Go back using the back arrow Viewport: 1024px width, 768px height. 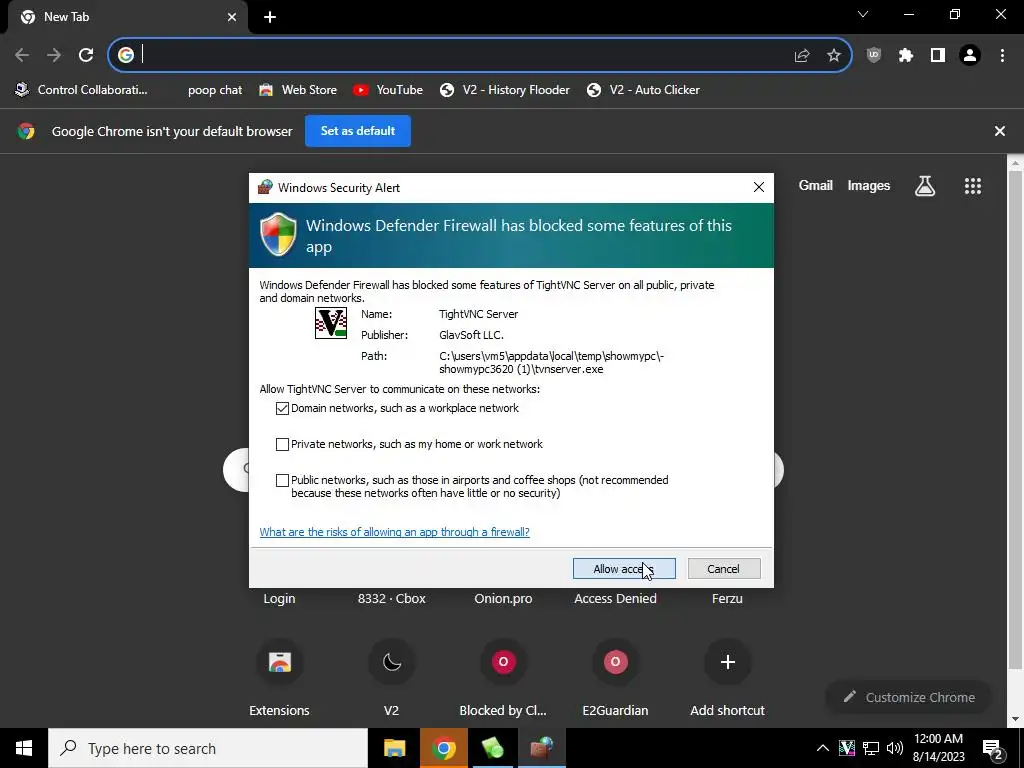click(22, 55)
